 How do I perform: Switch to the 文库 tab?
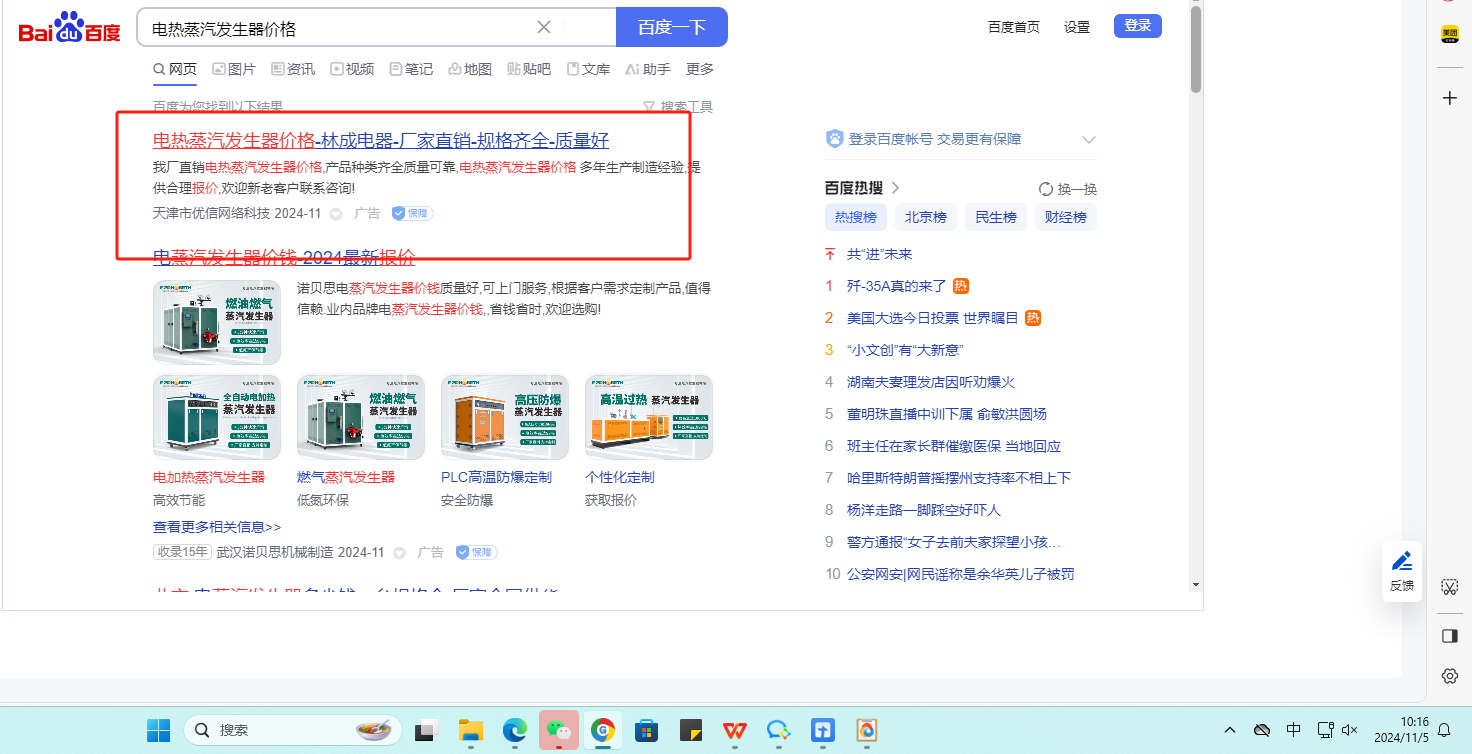(x=588, y=69)
